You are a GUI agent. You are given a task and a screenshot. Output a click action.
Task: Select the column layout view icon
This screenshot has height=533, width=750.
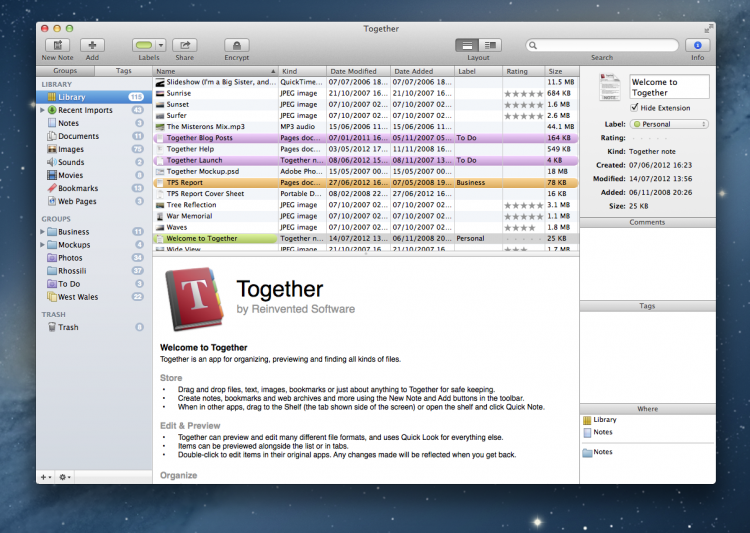coord(490,45)
